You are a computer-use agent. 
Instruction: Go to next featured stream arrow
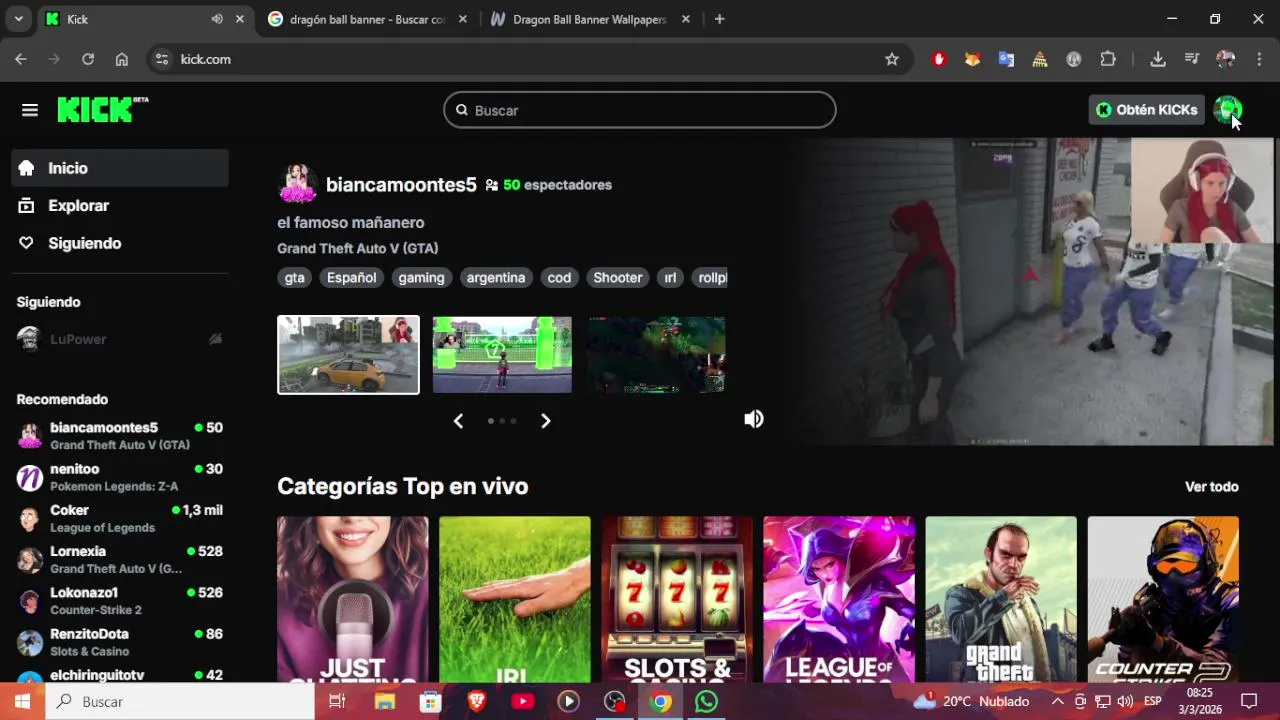(545, 421)
